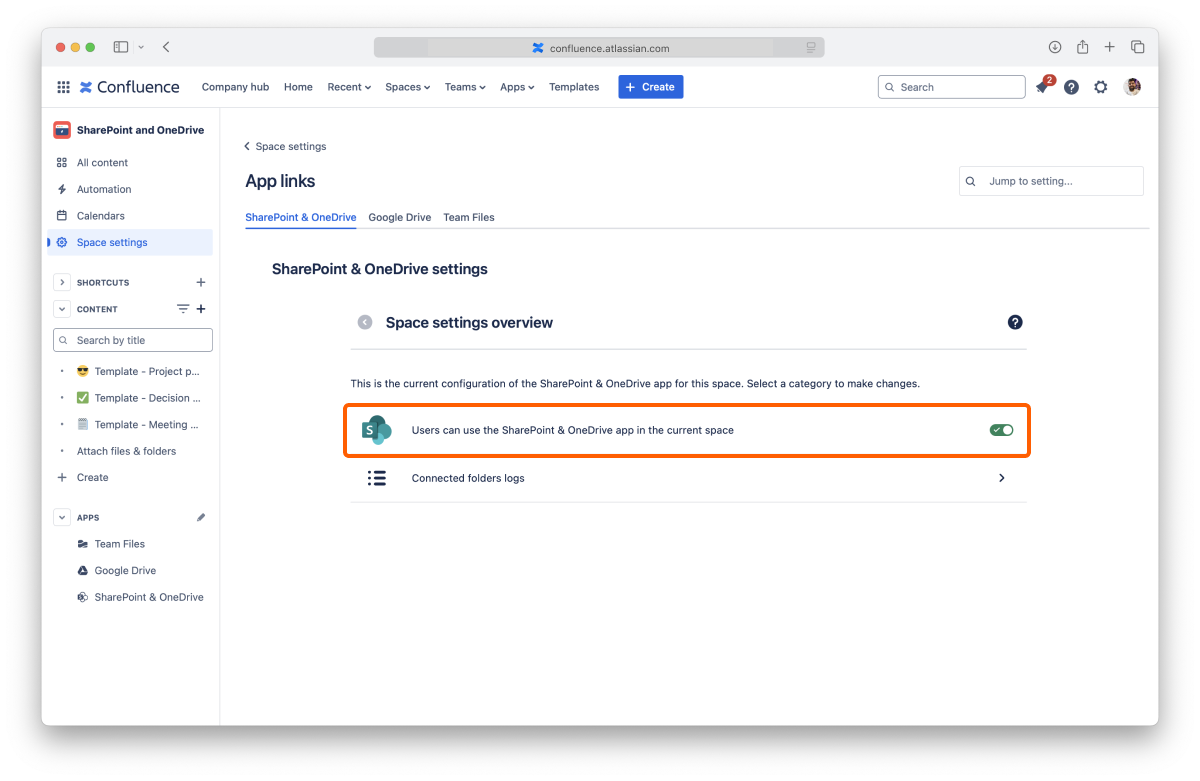The height and width of the screenshot is (781, 1200).
Task: Open the settings gear icon in header
Action: [x=1101, y=87]
